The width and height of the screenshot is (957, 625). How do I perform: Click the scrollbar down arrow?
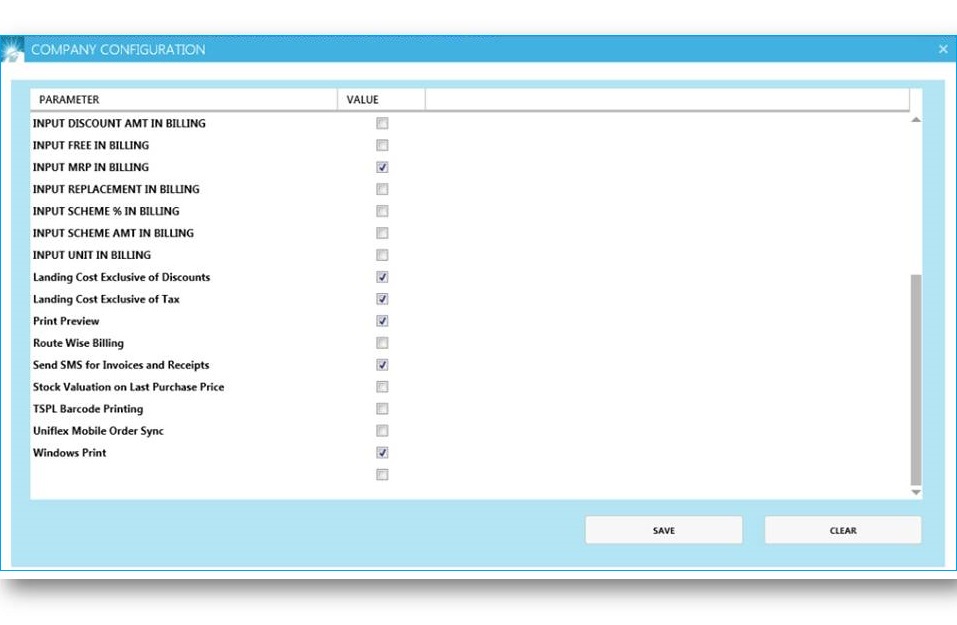[915, 492]
